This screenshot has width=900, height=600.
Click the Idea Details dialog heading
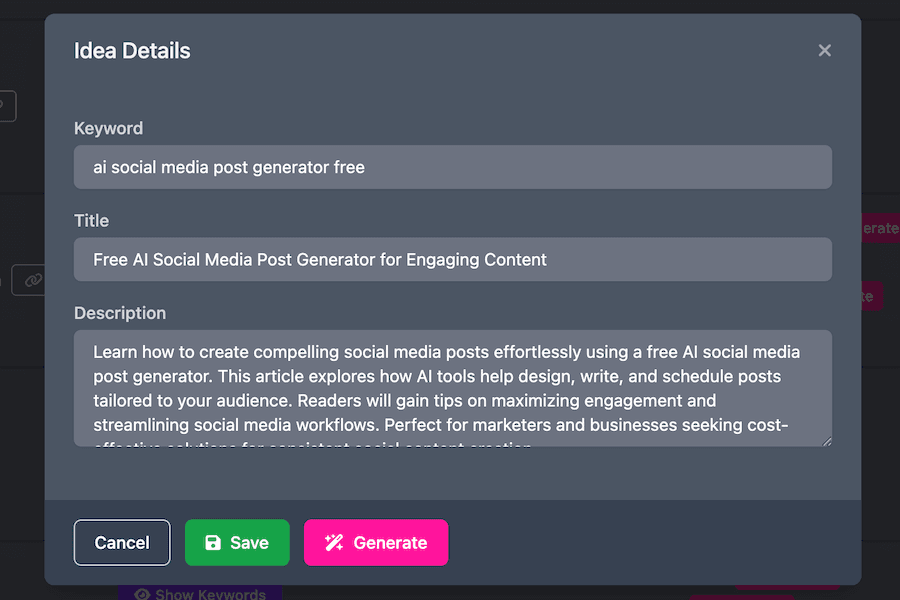132,51
